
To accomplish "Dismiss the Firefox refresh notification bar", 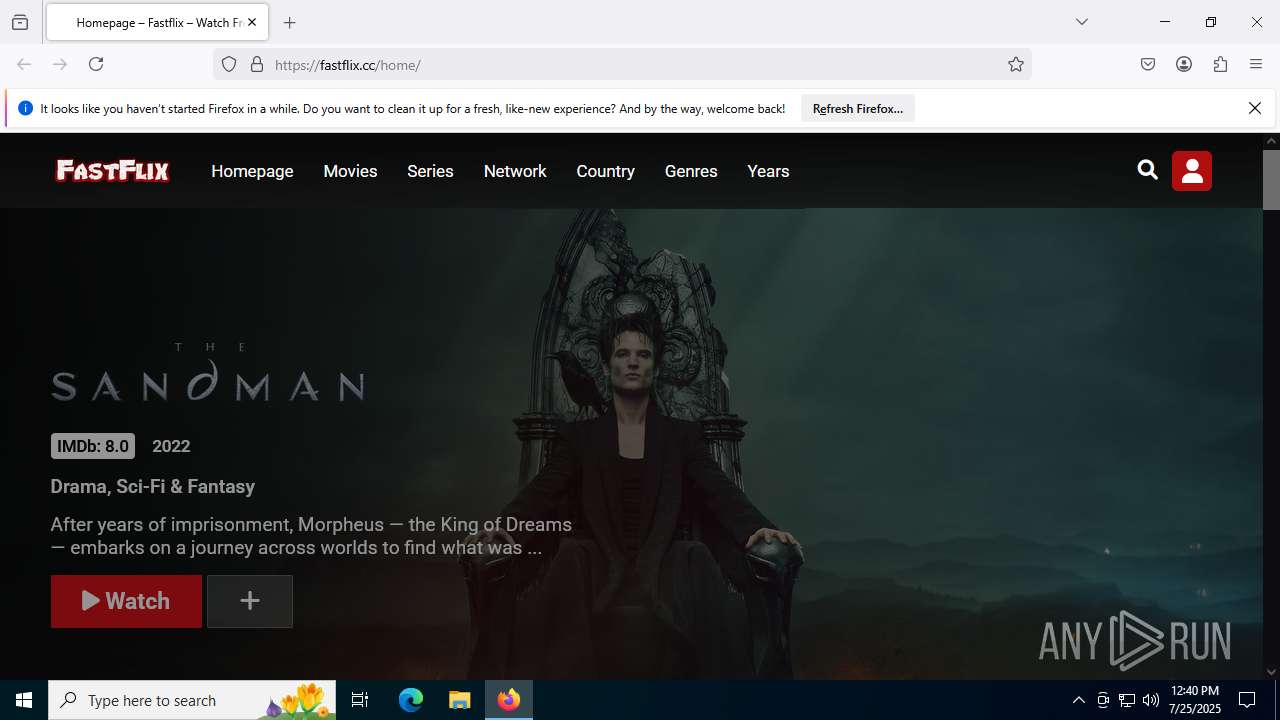I will (x=1255, y=108).
